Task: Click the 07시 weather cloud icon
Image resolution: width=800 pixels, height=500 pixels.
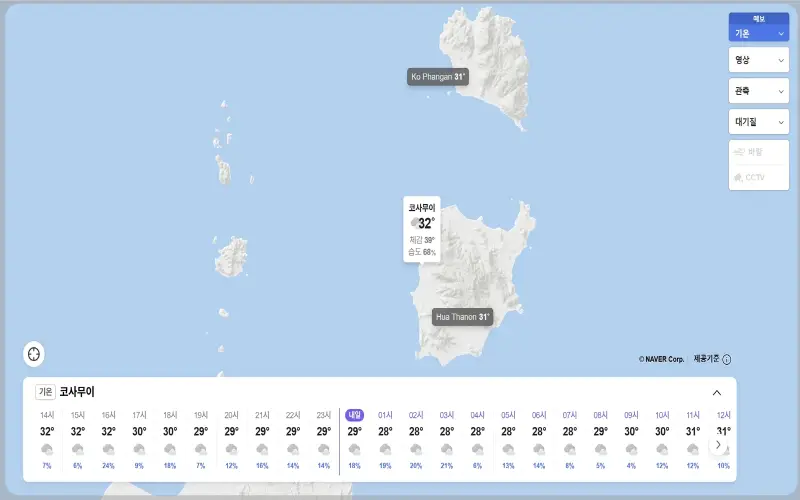Action: click(569, 449)
